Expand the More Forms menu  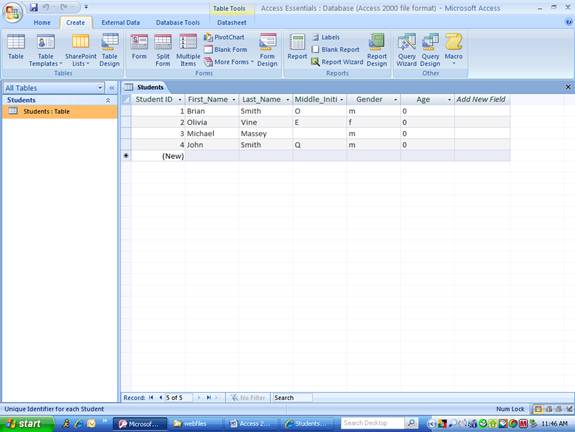[x=228, y=62]
